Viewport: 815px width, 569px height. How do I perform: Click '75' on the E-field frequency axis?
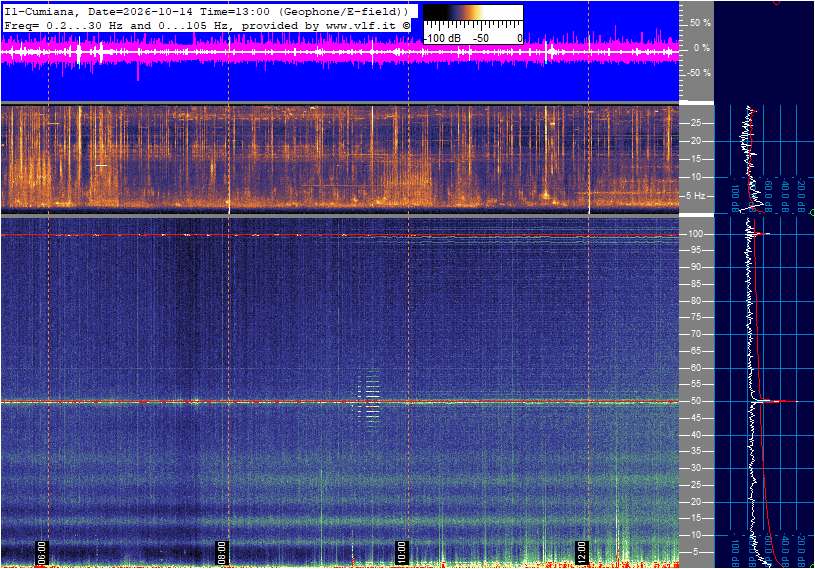pos(695,317)
